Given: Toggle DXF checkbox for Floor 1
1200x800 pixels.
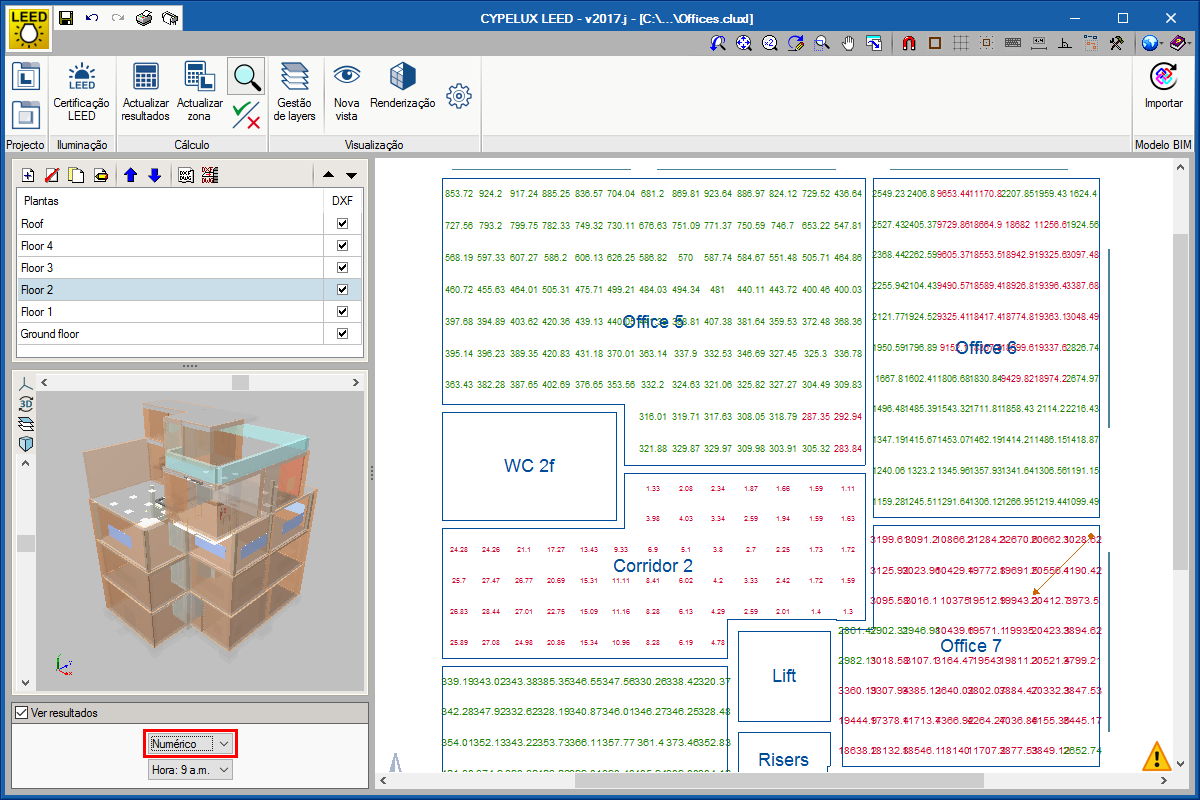Looking at the screenshot, I should [x=342, y=312].
